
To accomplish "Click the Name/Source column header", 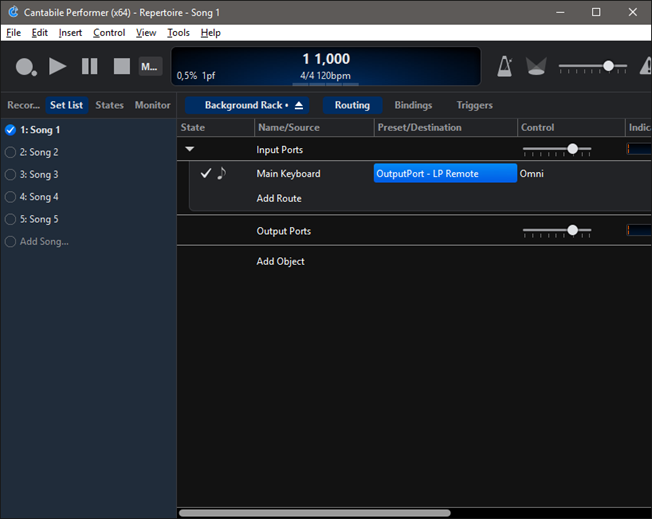I will 314,128.
